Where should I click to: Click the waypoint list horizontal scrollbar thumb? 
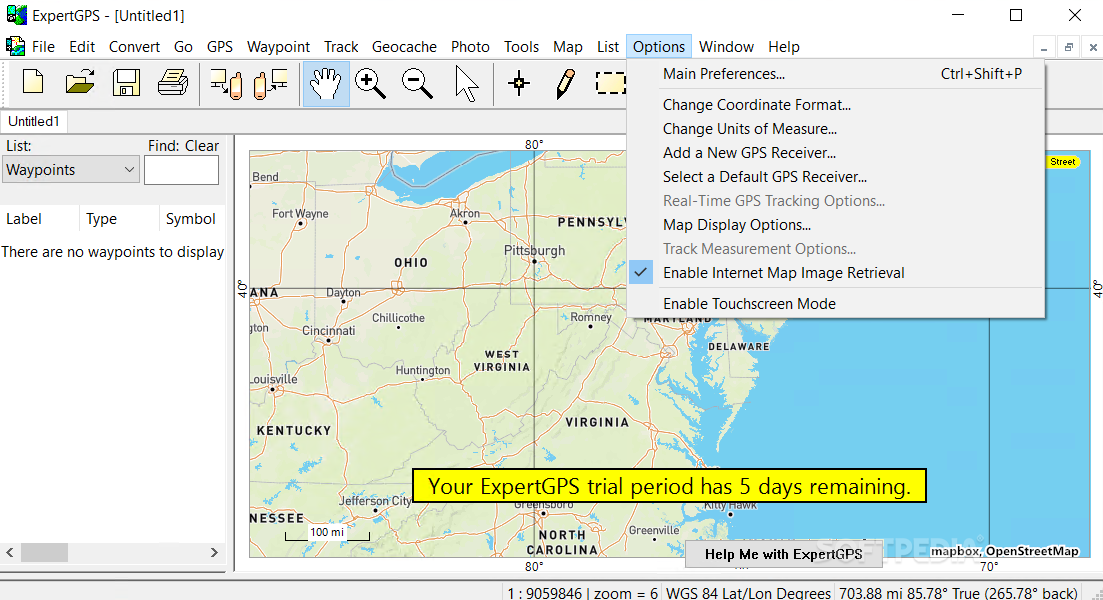point(44,553)
